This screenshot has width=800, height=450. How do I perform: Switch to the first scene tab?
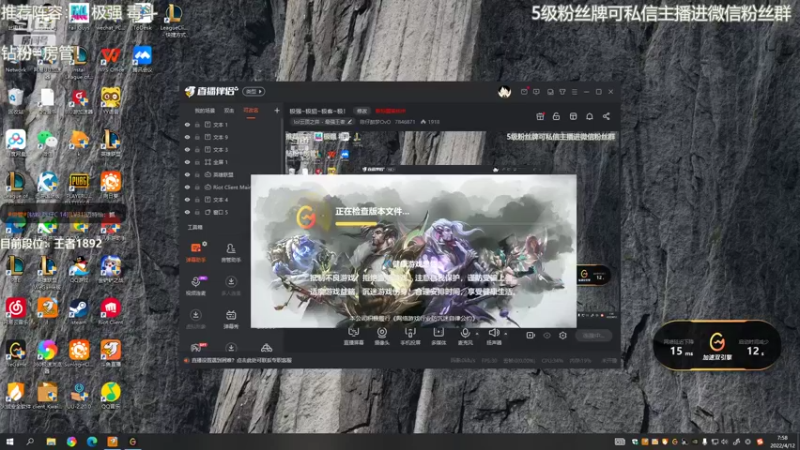click(x=205, y=111)
